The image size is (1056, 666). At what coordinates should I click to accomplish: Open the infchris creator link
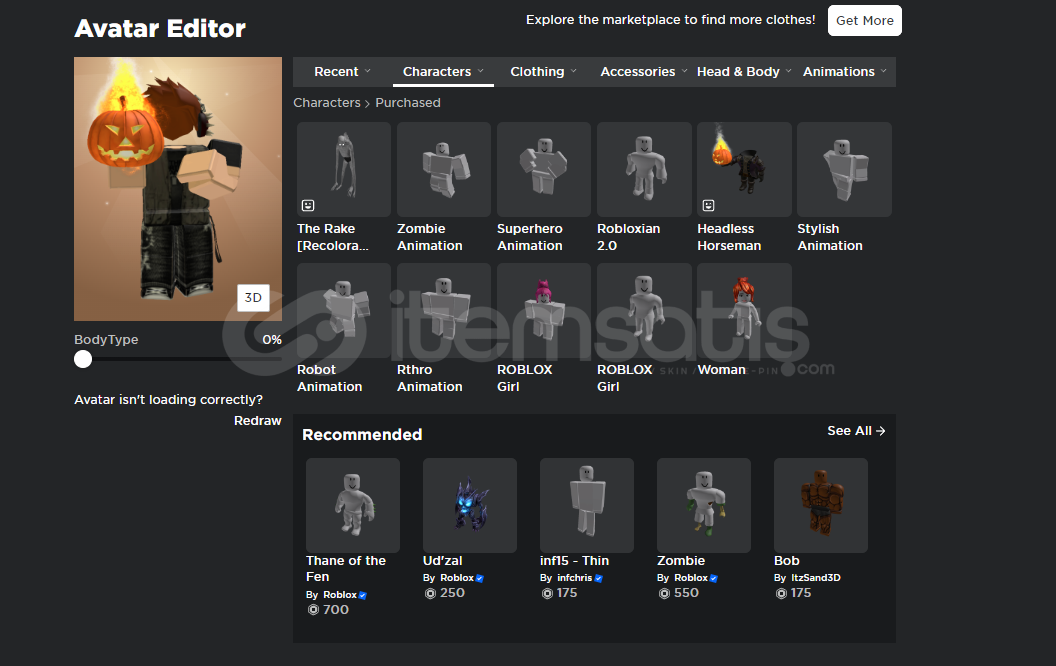(x=574, y=578)
